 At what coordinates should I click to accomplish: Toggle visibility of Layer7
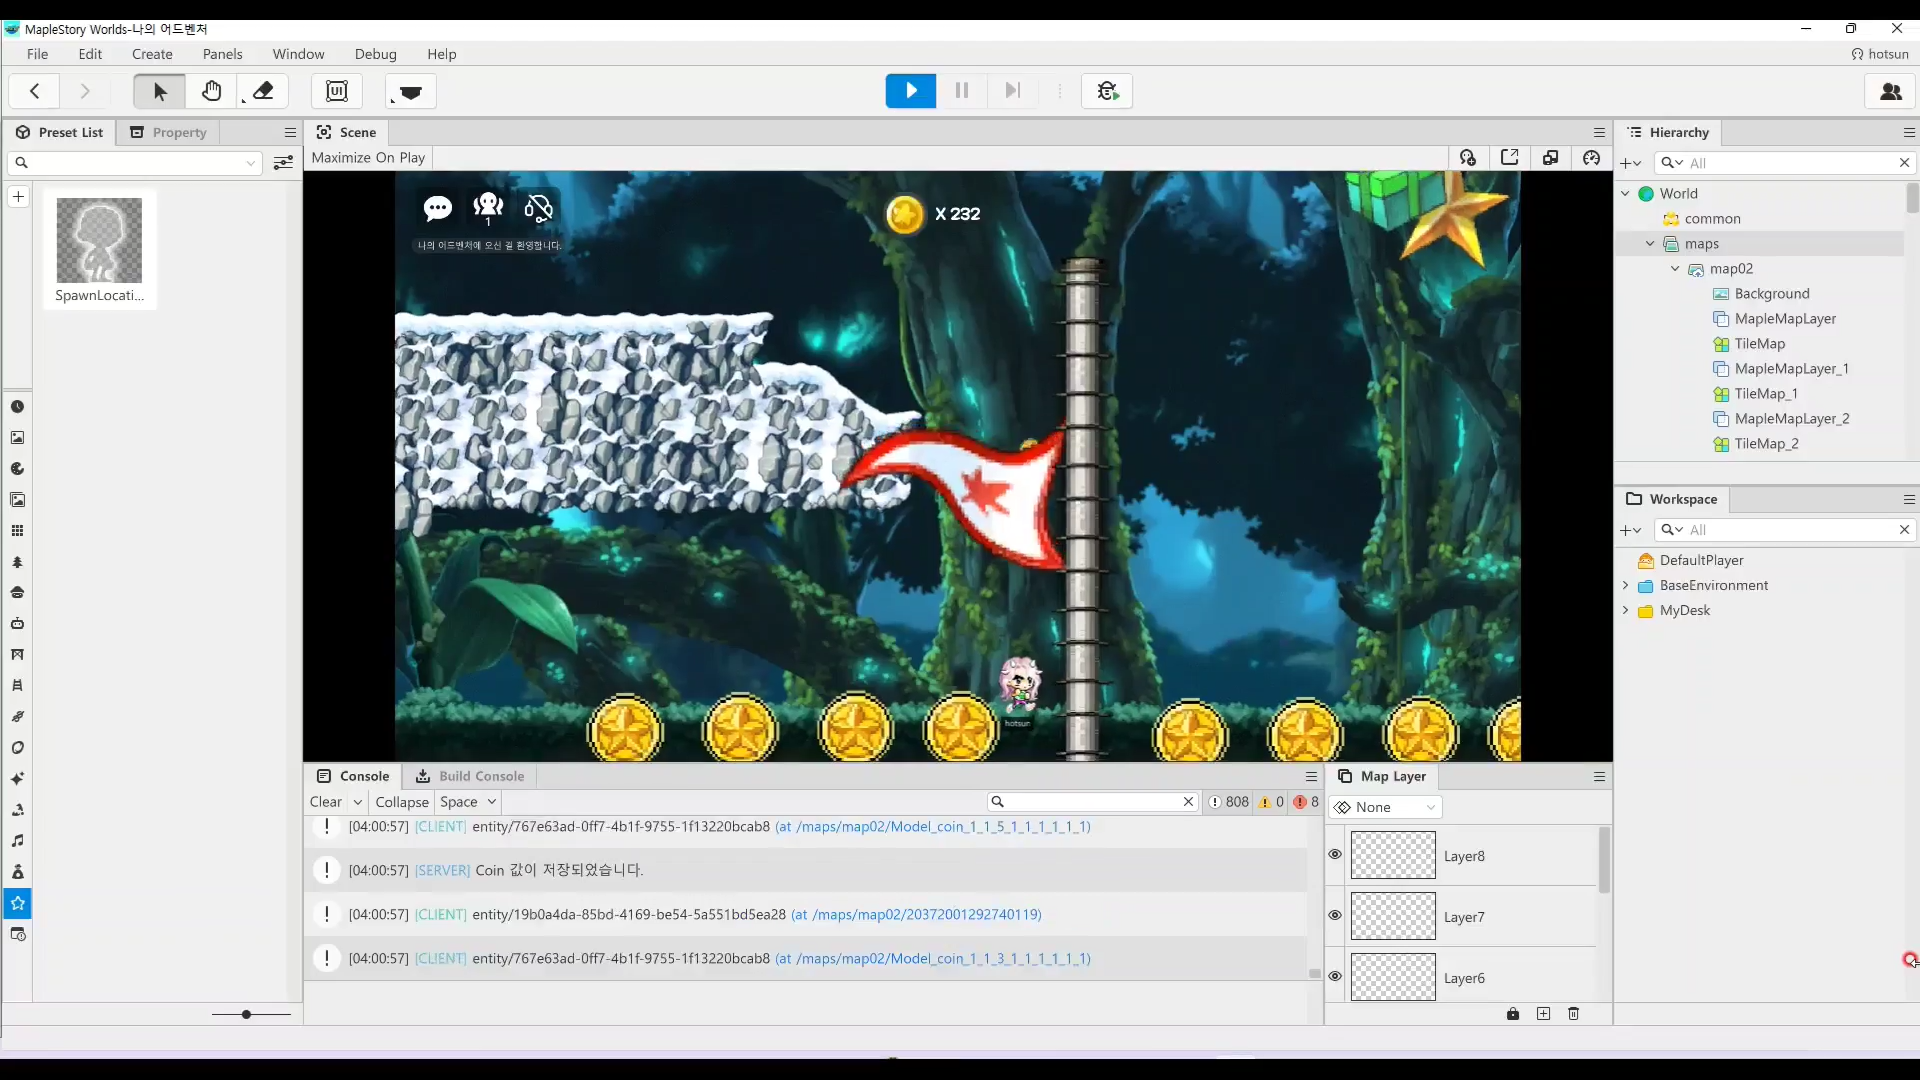[x=1335, y=915]
